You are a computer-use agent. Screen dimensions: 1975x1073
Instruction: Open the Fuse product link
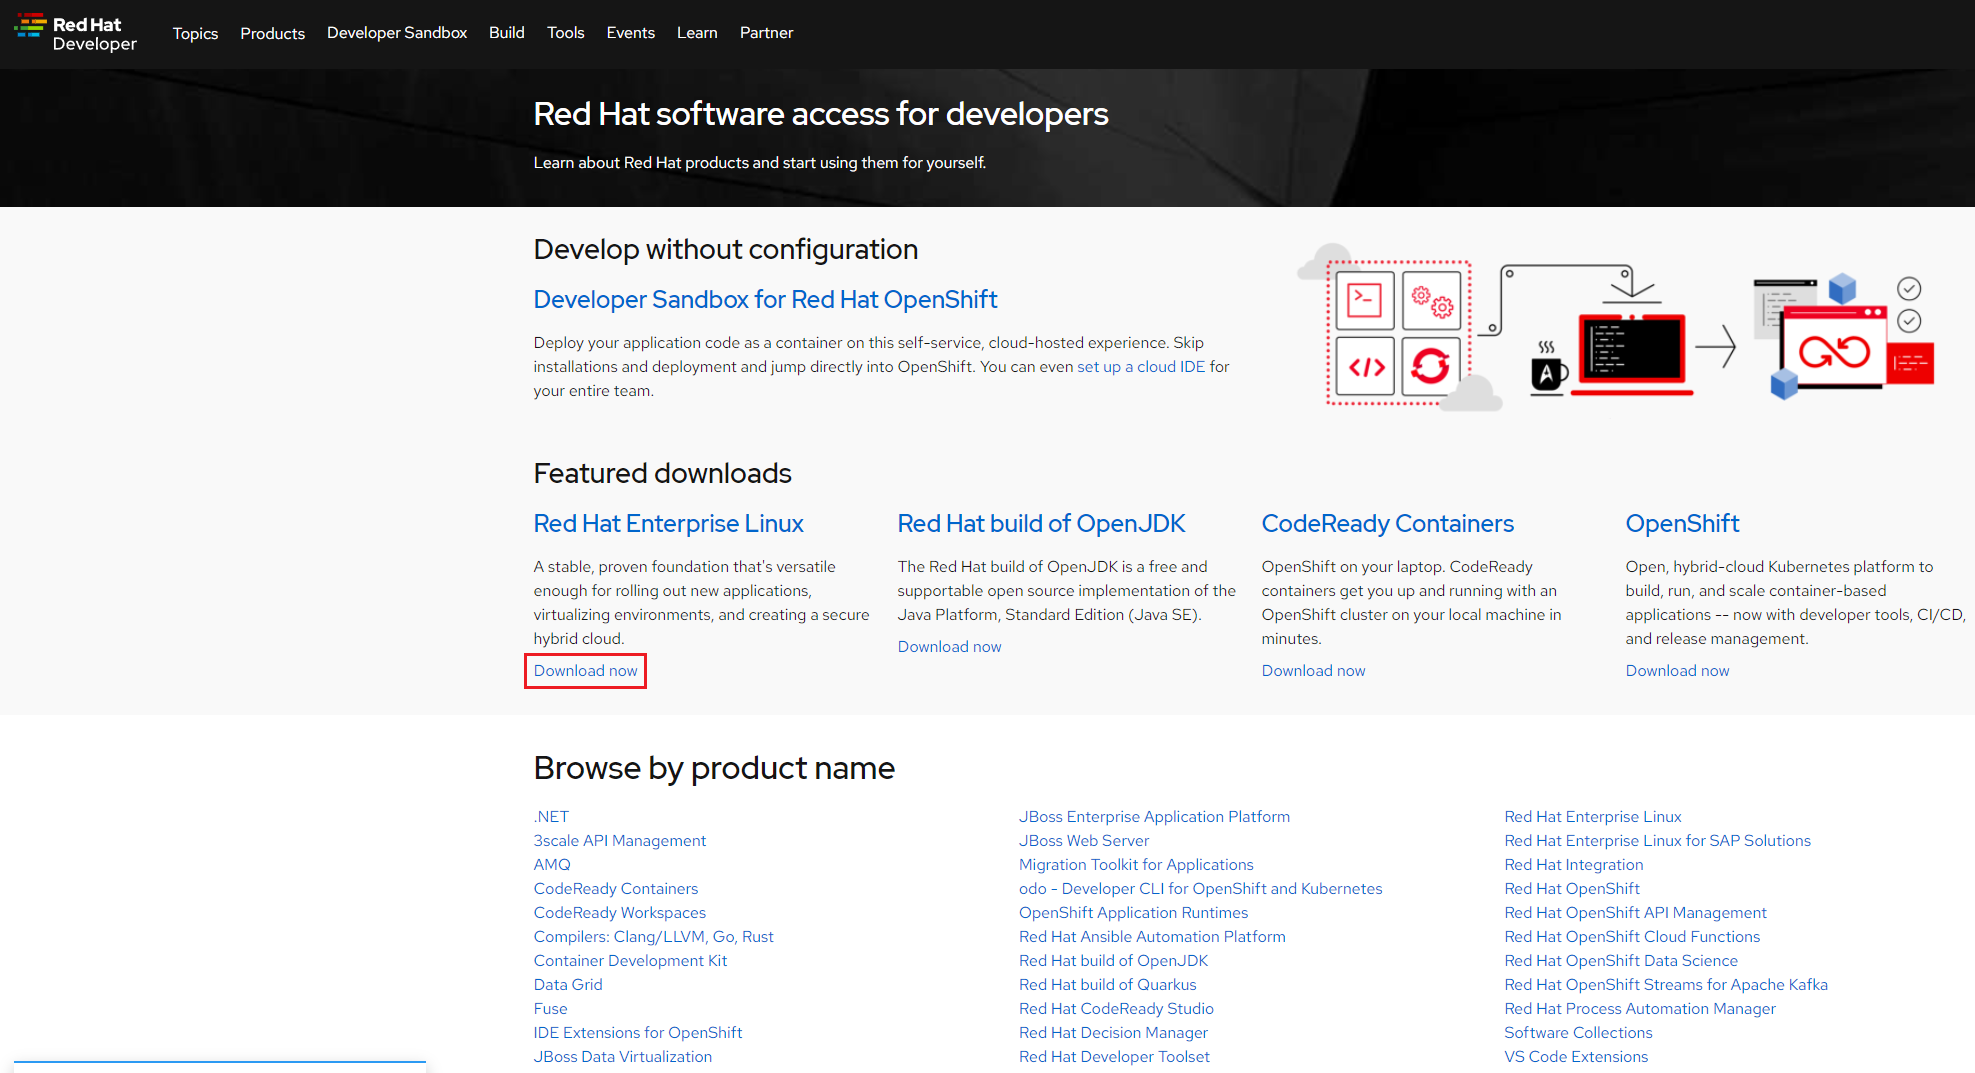(550, 1009)
